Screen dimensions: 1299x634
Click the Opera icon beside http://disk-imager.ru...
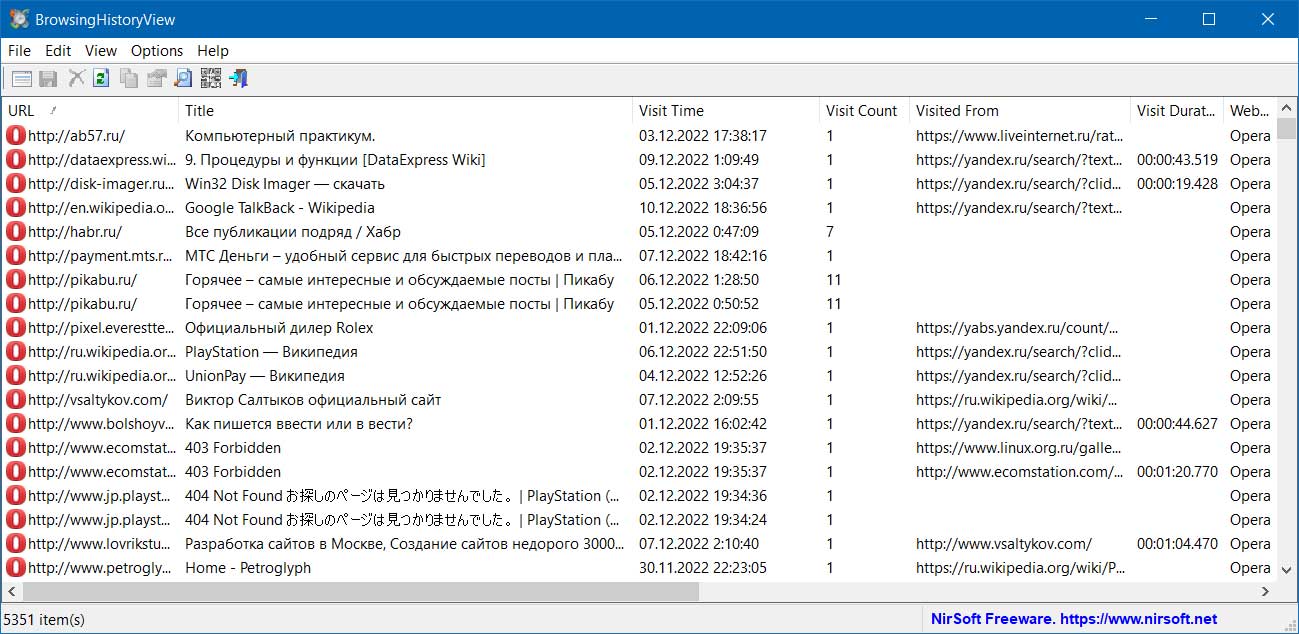[16, 183]
